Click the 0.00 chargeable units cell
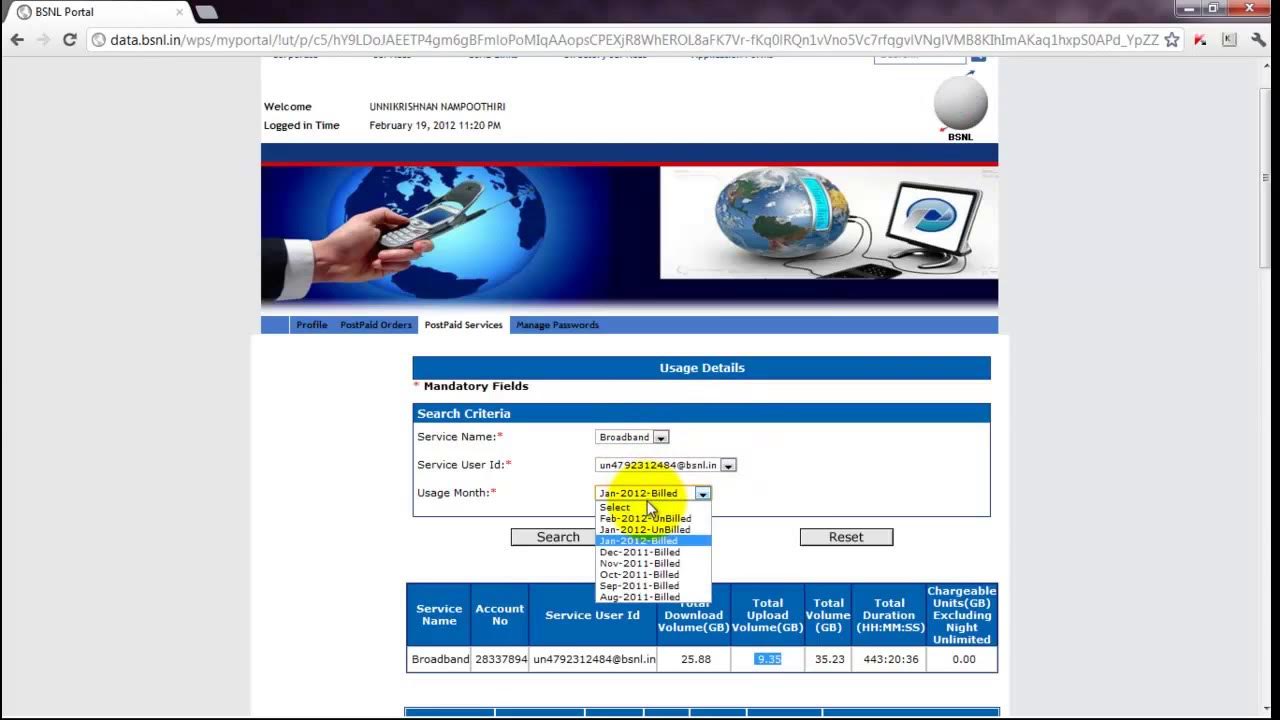Image resolution: width=1280 pixels, height=720 pixels. (x=963, y=659)
